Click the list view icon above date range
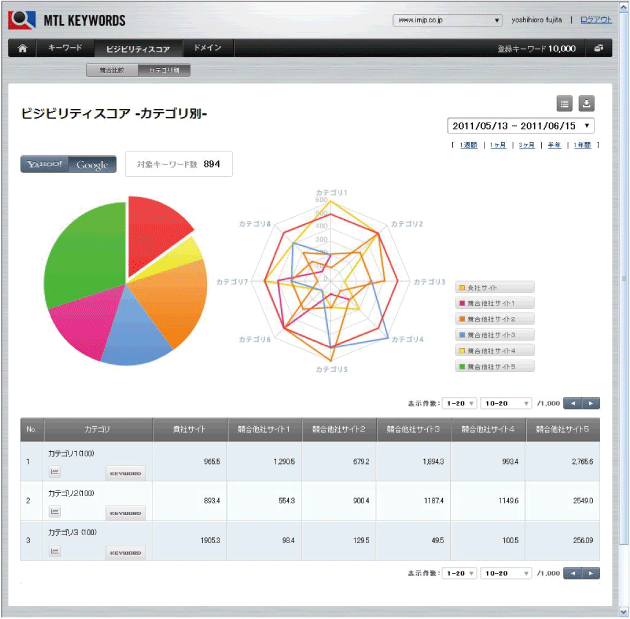 564,103
